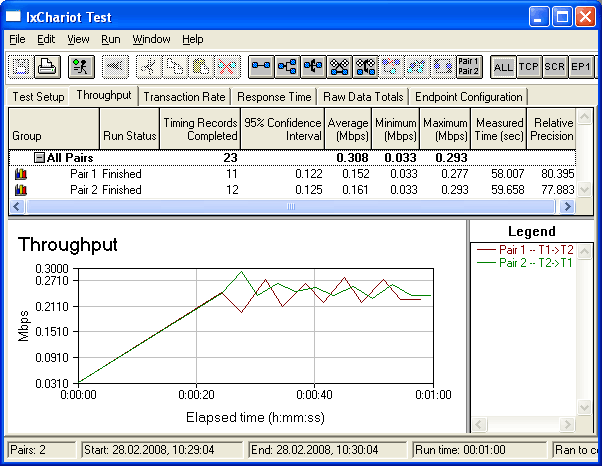Select the Pair 1 Finished row
Viewport: 602px width, 466px height.
point(292,174)
